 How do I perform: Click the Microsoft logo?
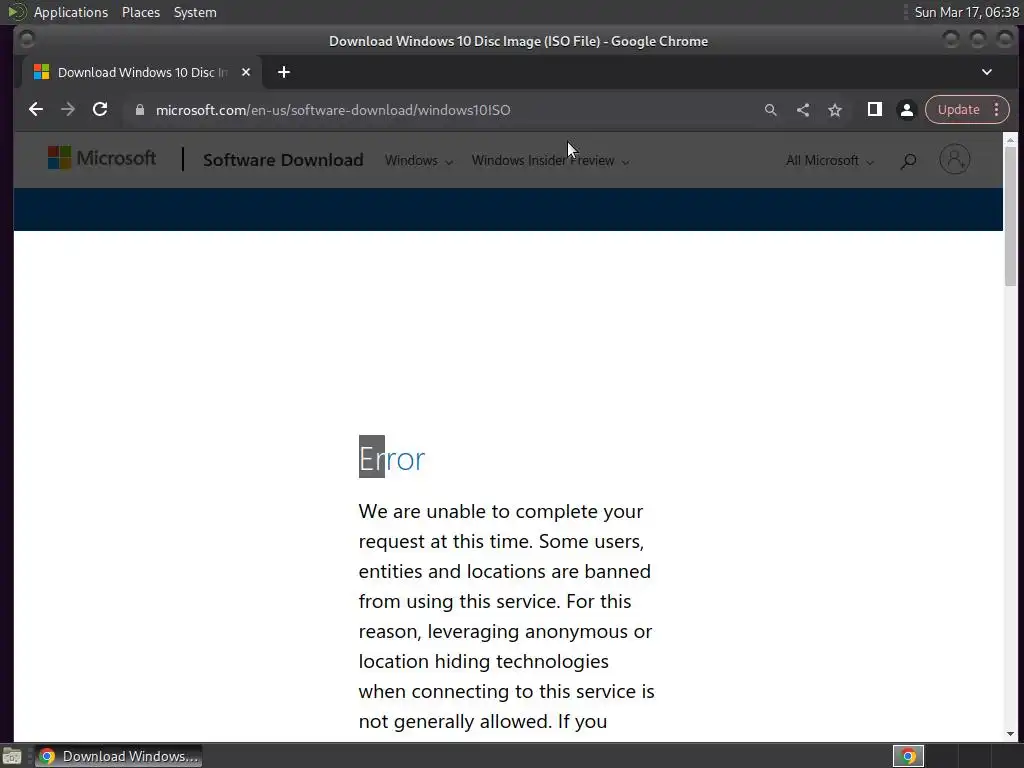click(x=102, y=158)
